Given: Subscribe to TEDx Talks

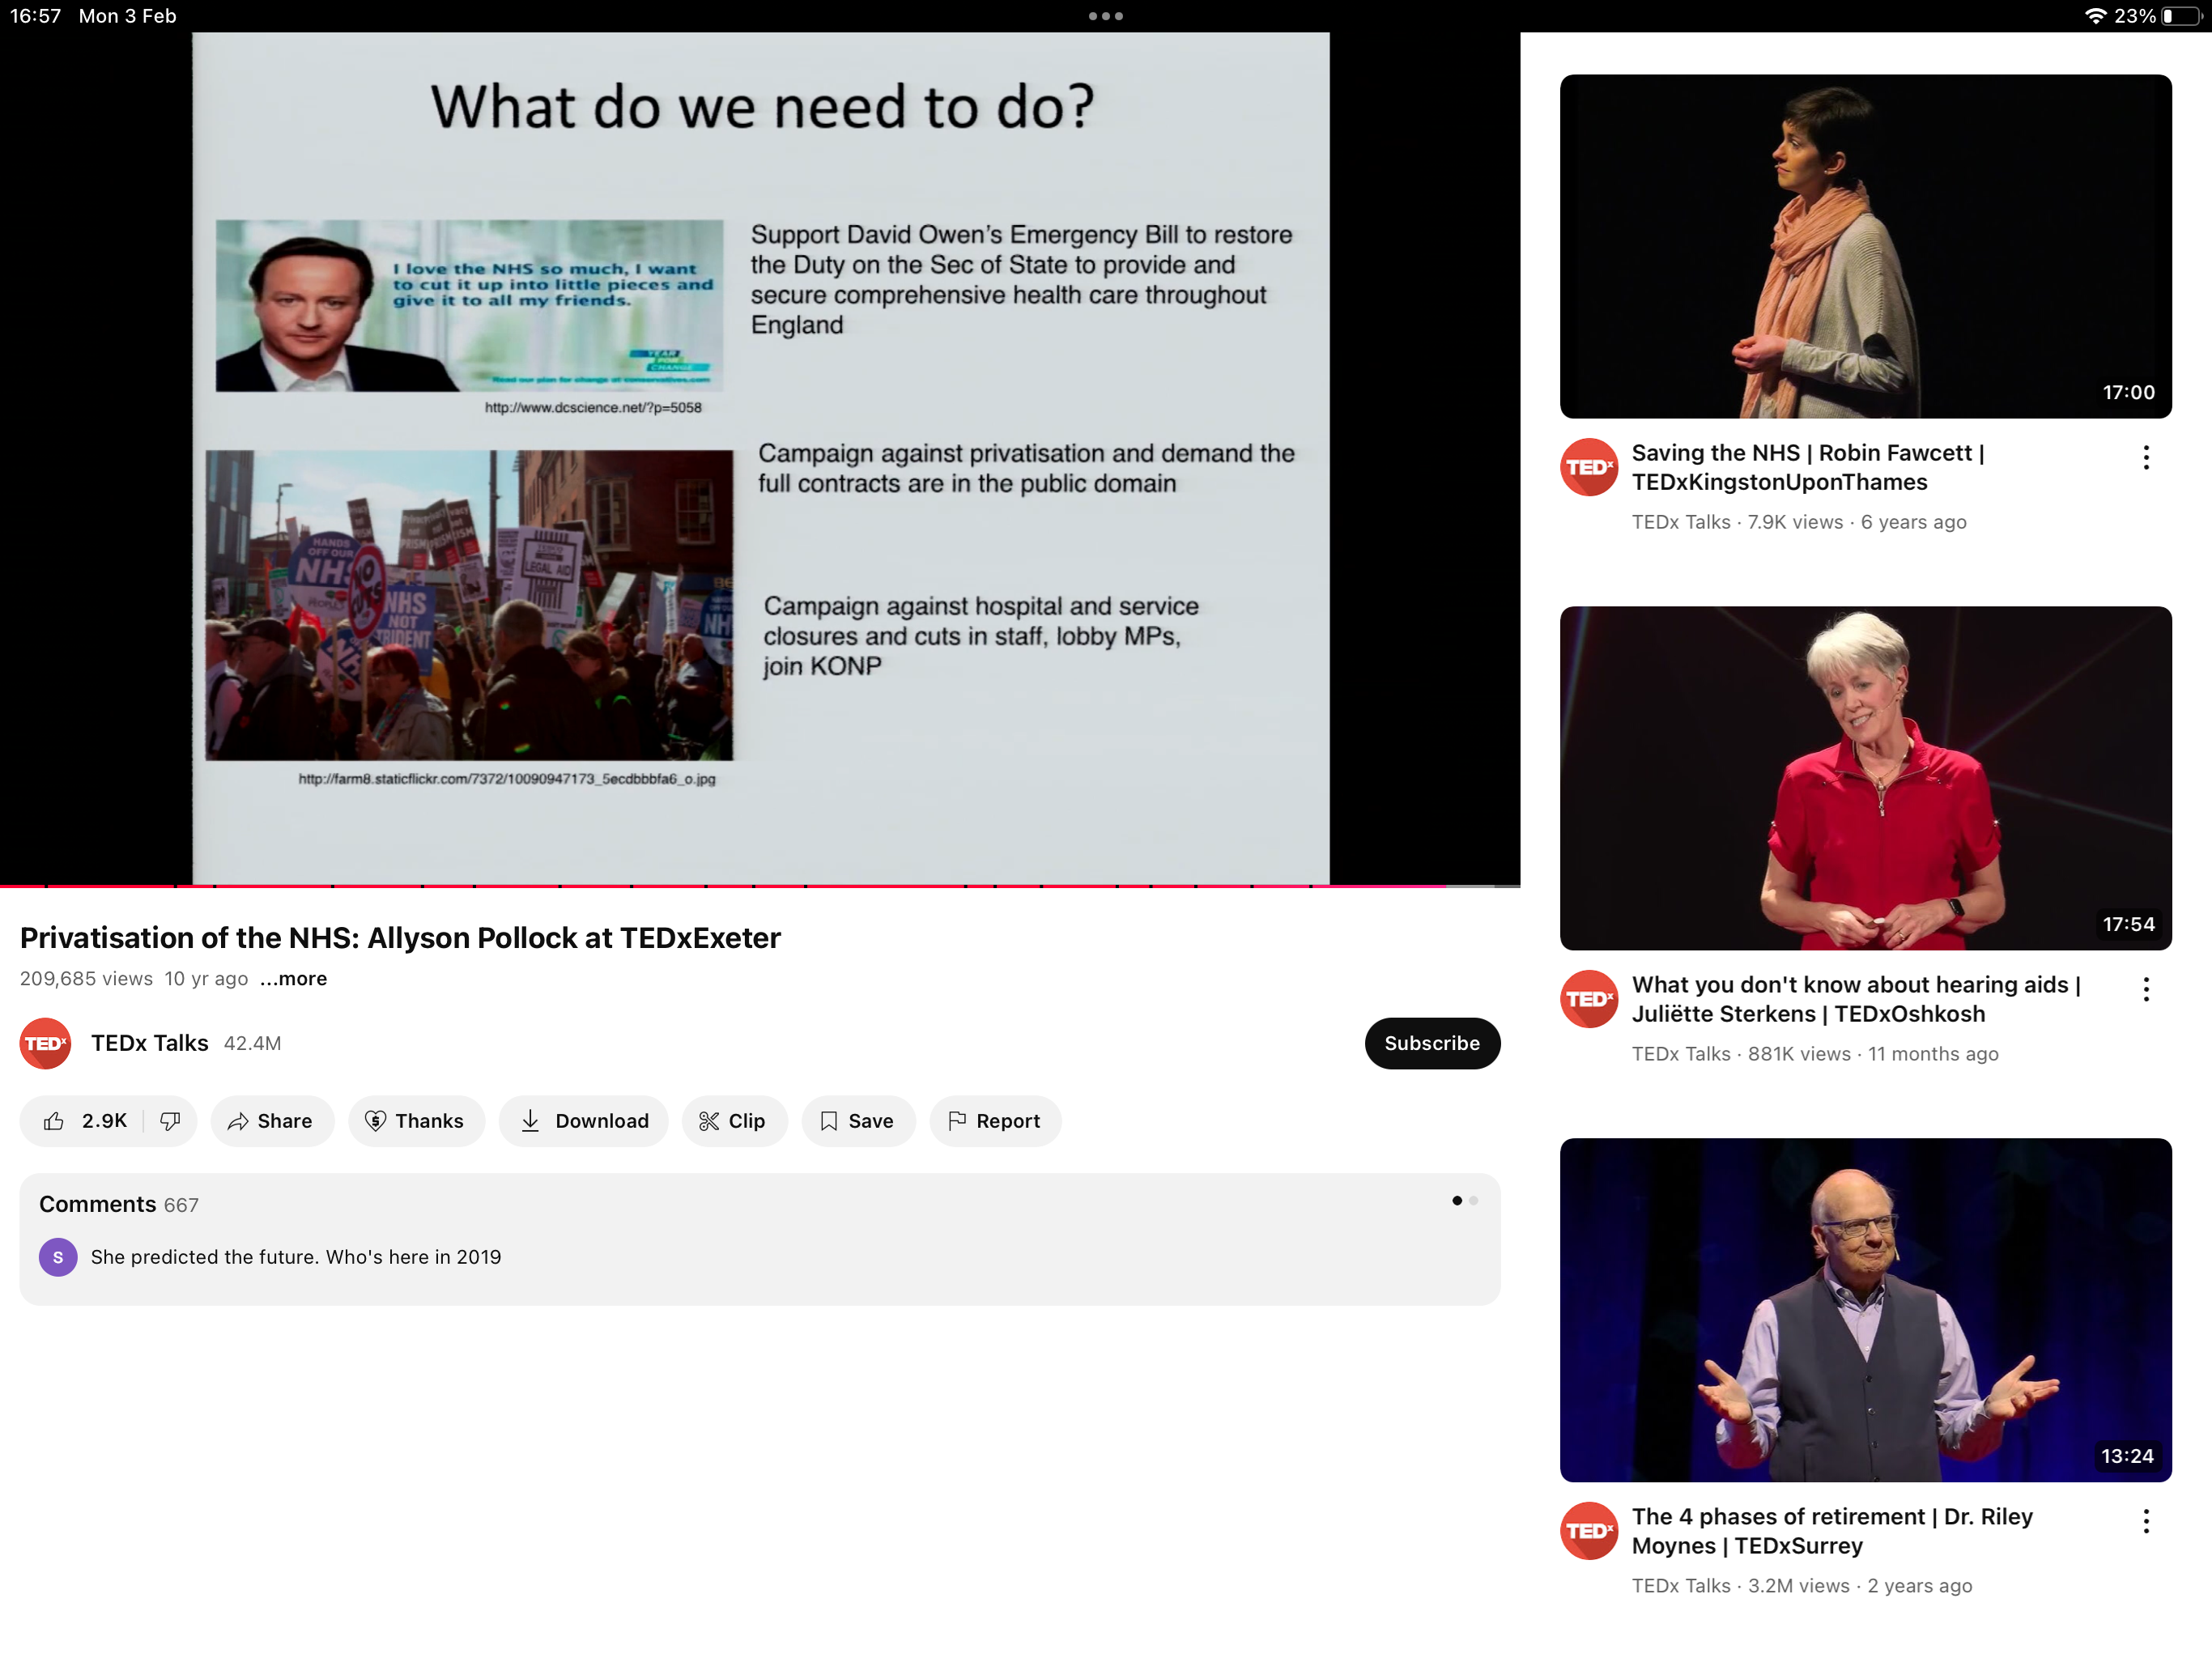Looking at the screenshot, I should (1432, 1043).
